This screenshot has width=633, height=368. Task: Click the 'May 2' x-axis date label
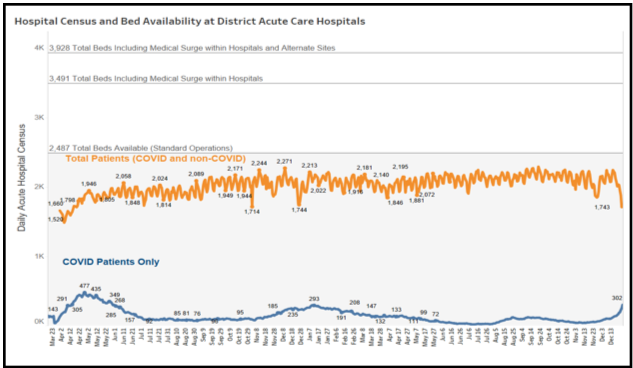88,335
